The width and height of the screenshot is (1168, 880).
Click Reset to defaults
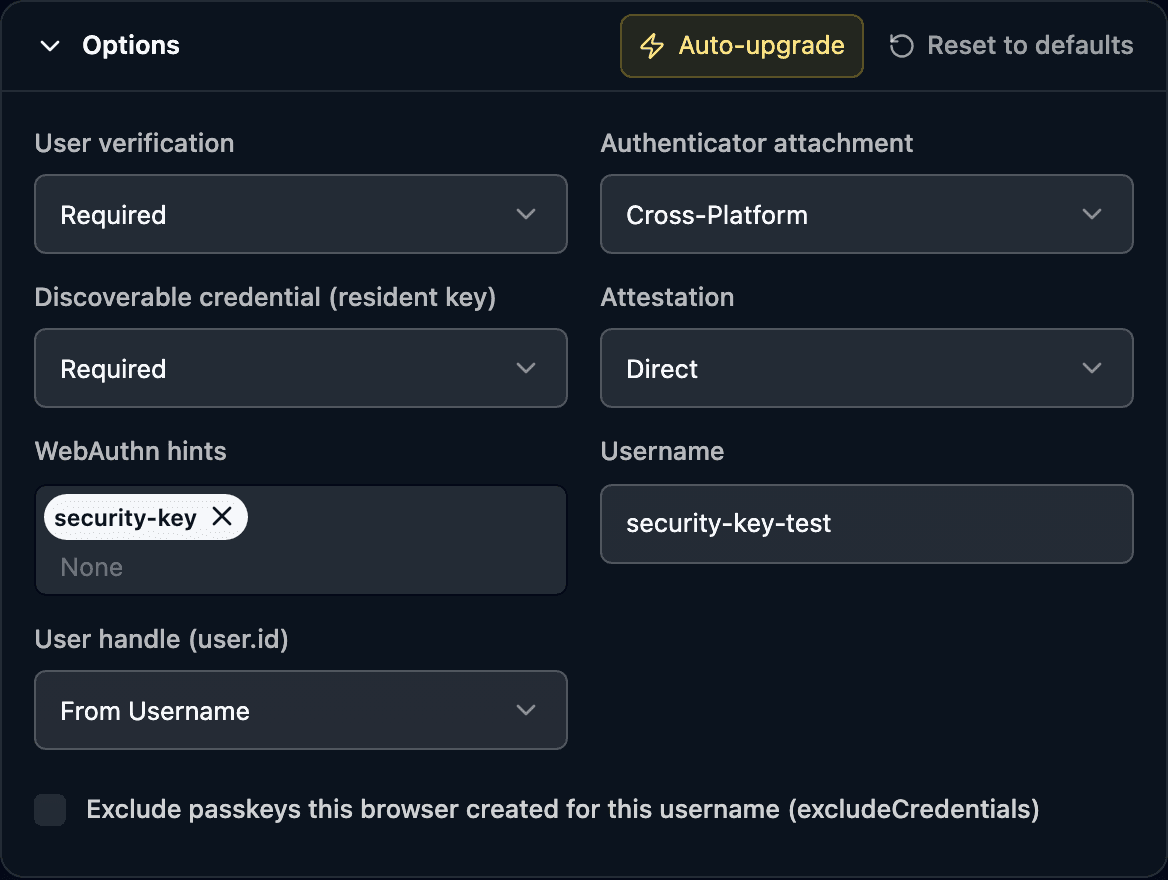click(1011, 46)
